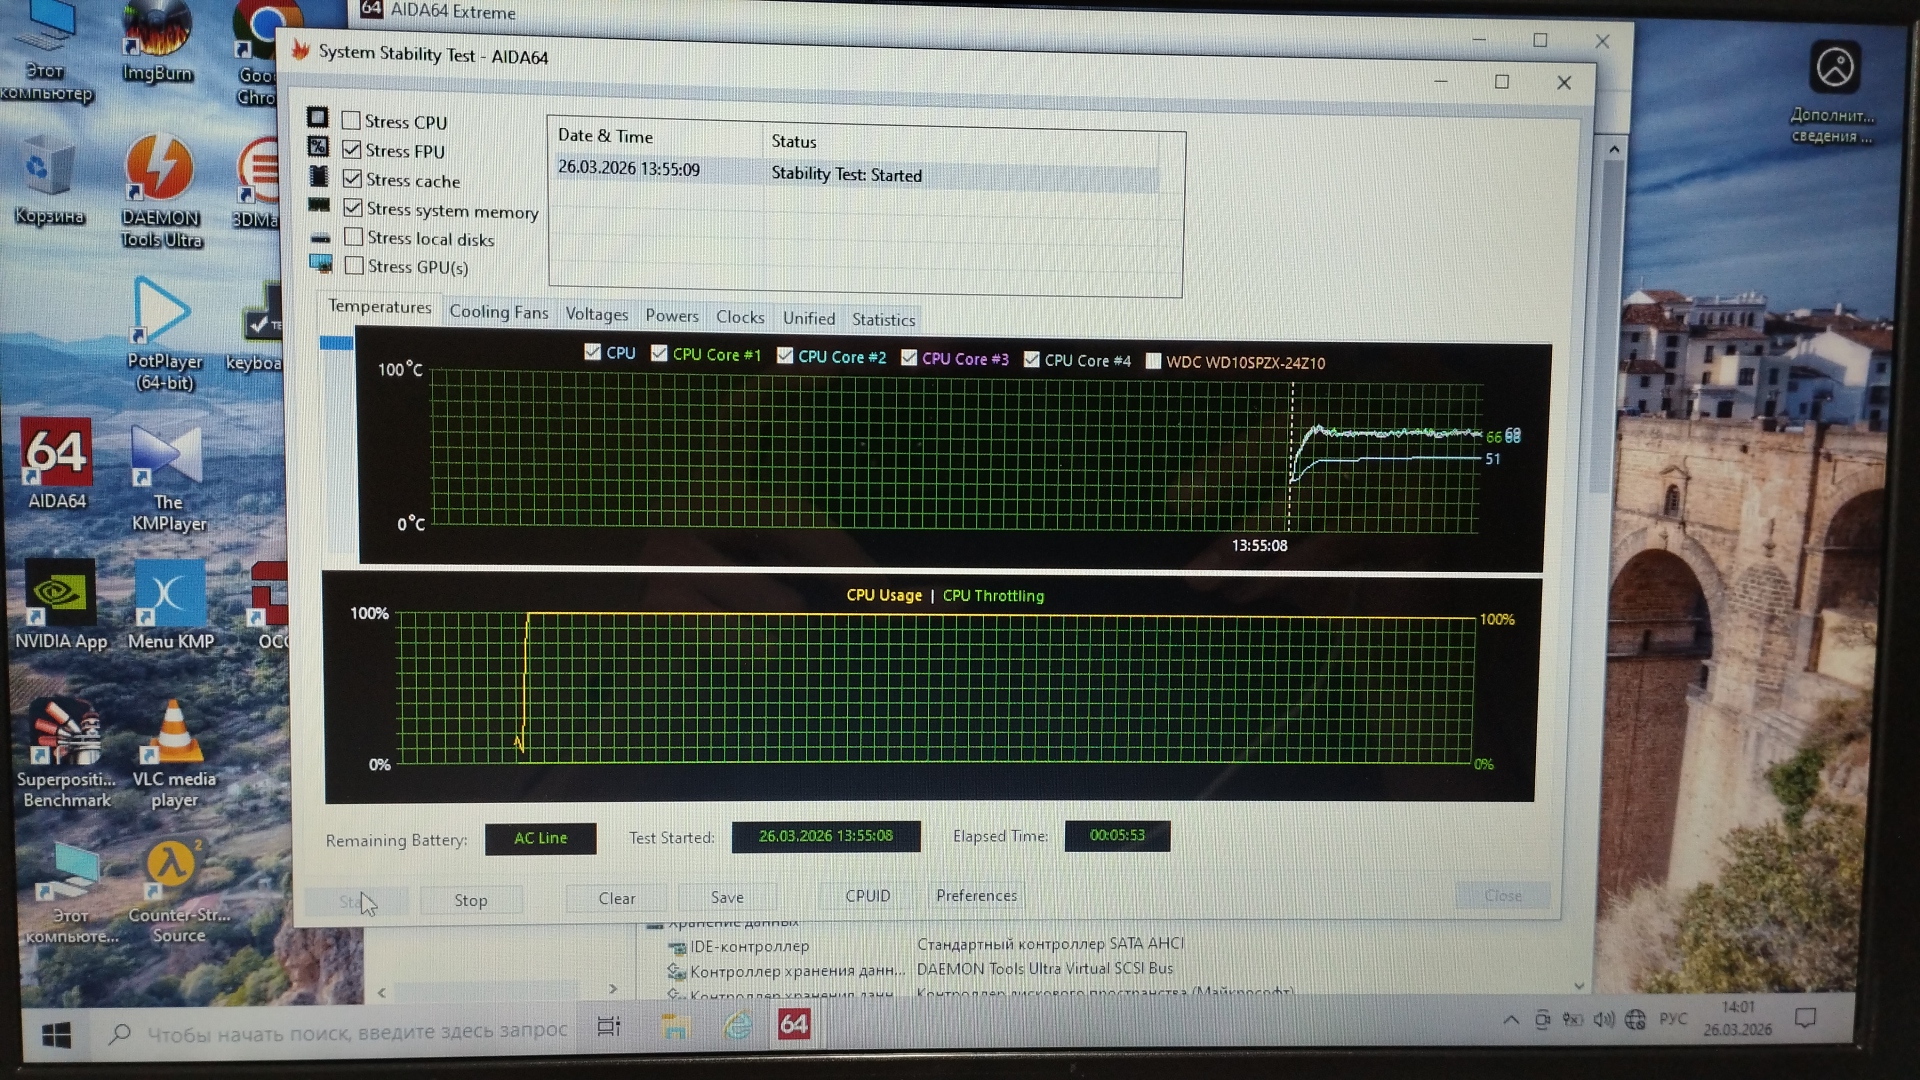Switch to Cooling Fans tab

[x=498, y=312]
